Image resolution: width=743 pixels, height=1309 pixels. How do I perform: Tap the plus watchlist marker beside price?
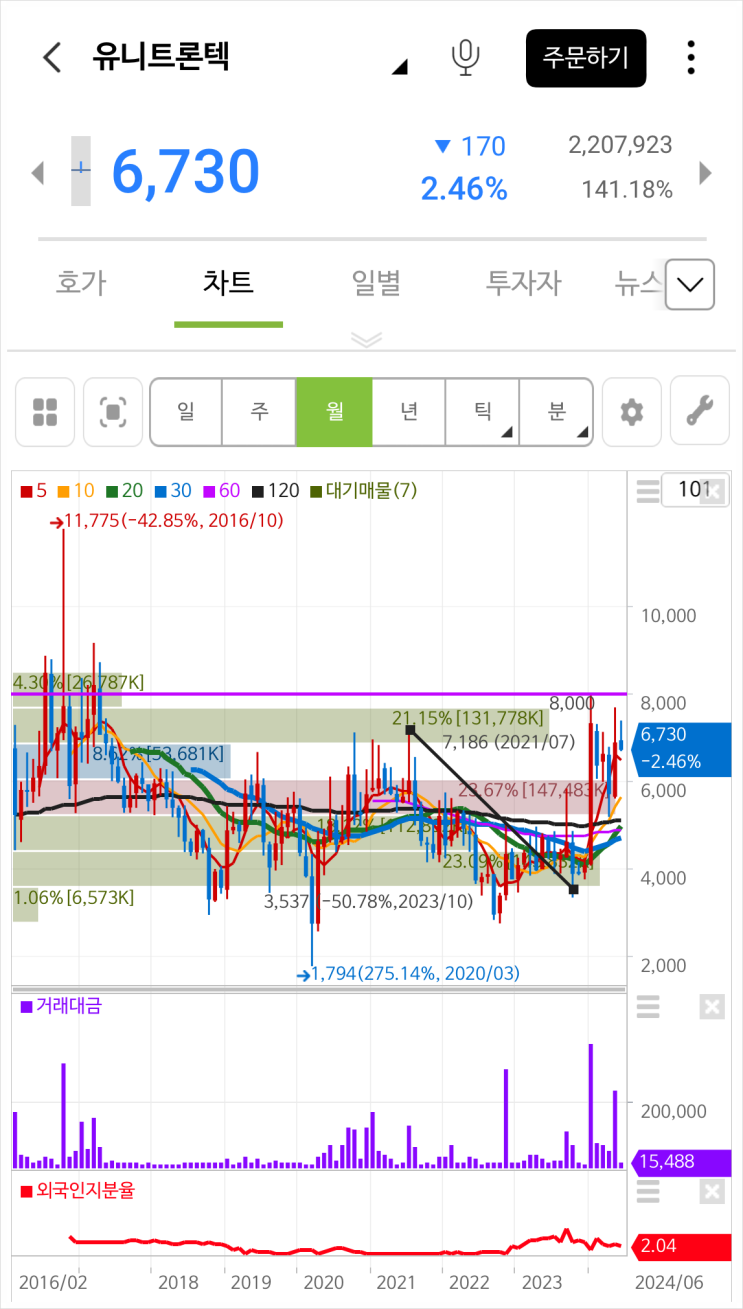pyautogui.click(x=81, y=171)
